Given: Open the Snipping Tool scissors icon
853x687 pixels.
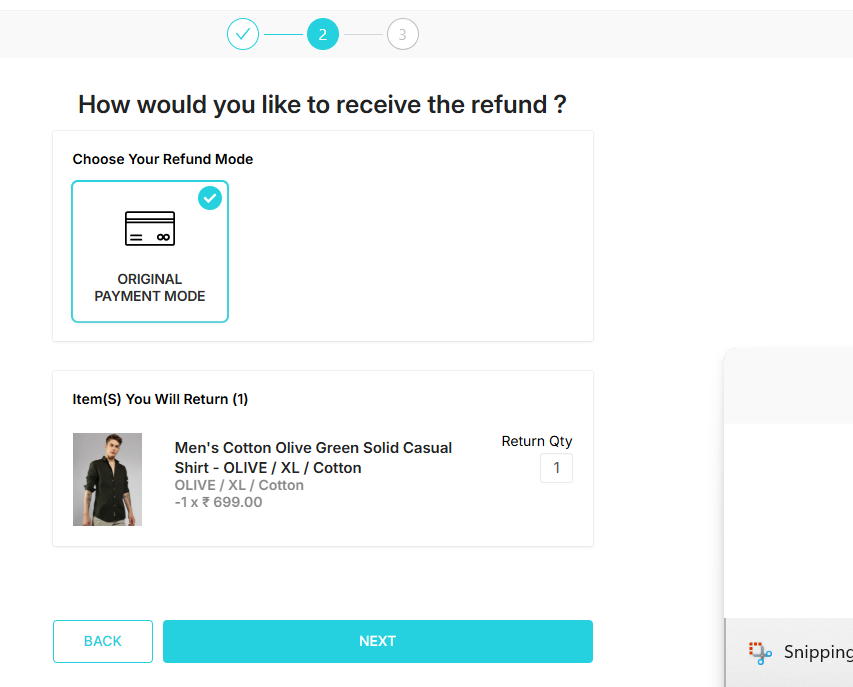Looking at the screenshot, I should tap(760, 653).
